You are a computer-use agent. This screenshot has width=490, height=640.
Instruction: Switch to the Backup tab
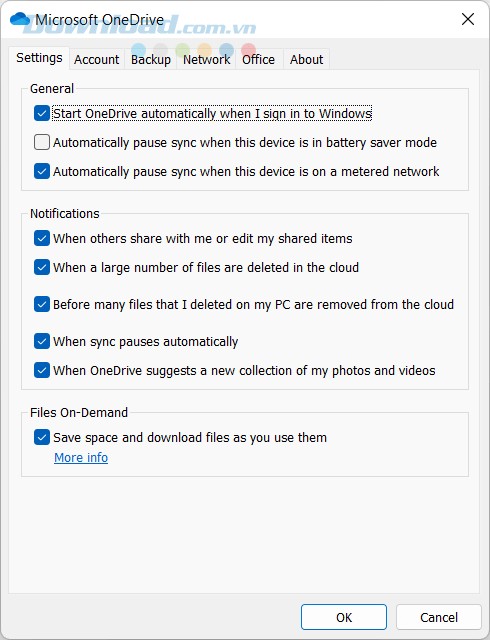click(151, 60)
